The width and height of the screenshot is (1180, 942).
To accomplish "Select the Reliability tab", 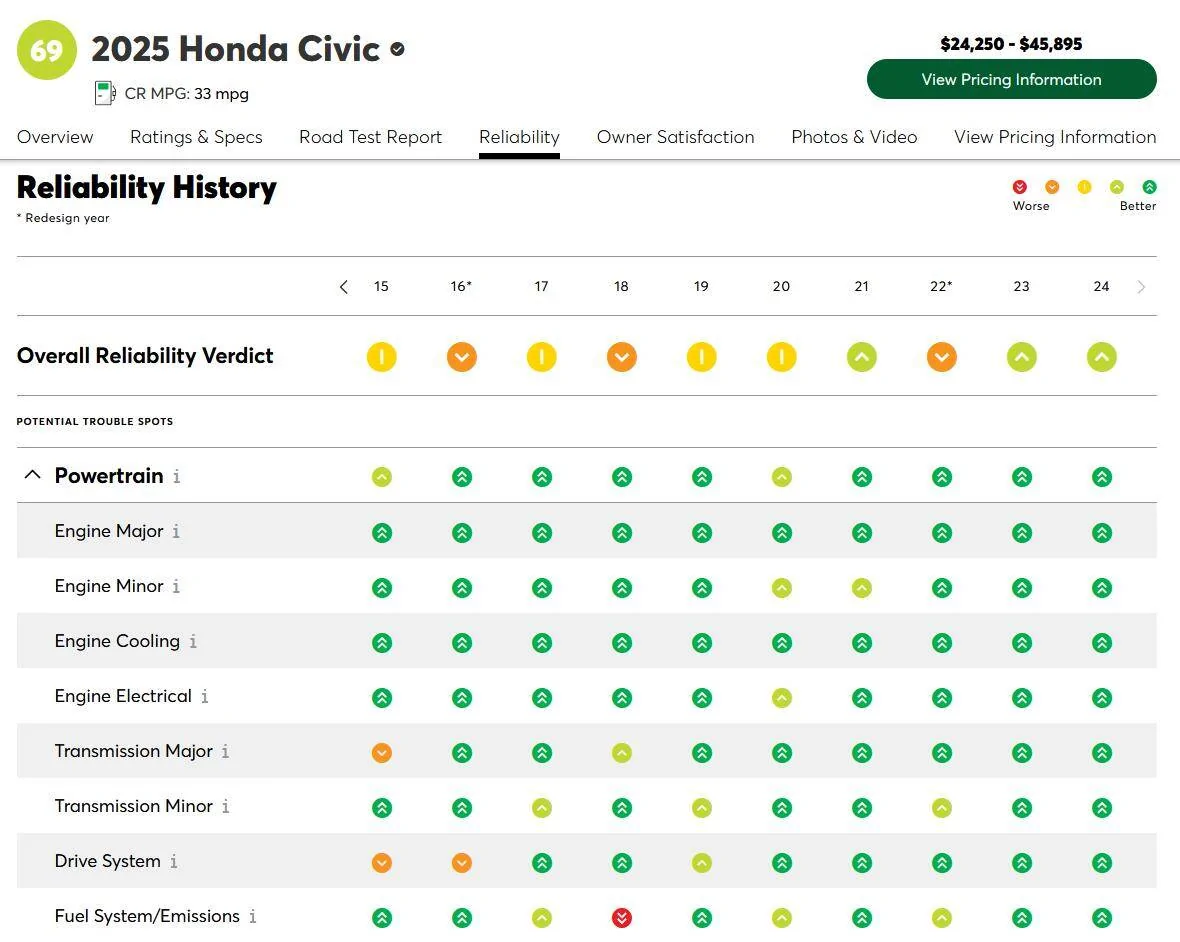I will [x=519, y=137].
